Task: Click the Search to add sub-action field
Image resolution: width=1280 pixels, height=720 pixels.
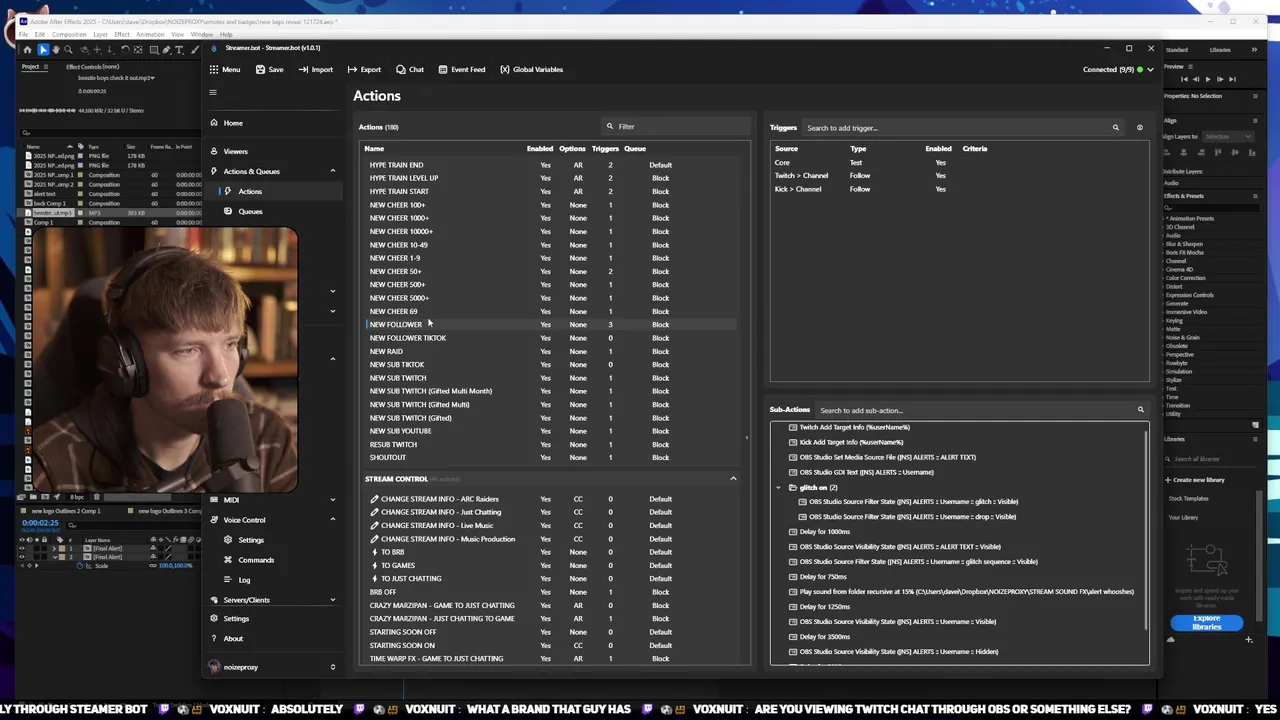Action: tap(982, 410)
